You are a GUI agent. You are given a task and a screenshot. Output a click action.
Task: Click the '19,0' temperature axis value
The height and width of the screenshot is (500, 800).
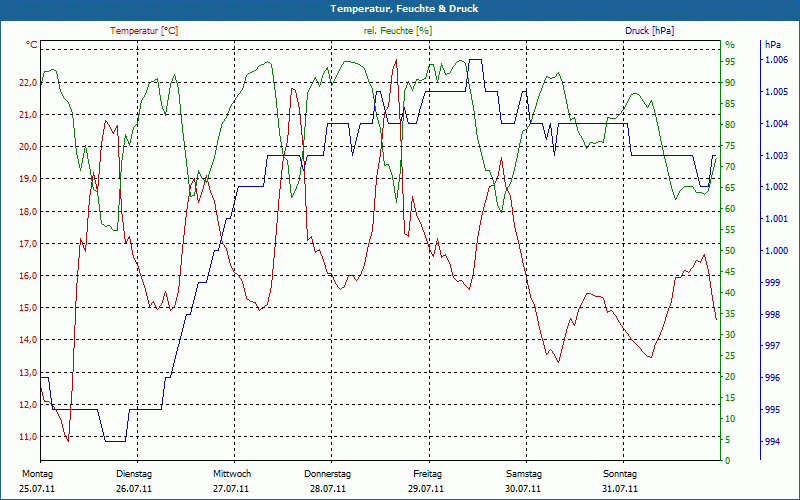pos(28,179)
